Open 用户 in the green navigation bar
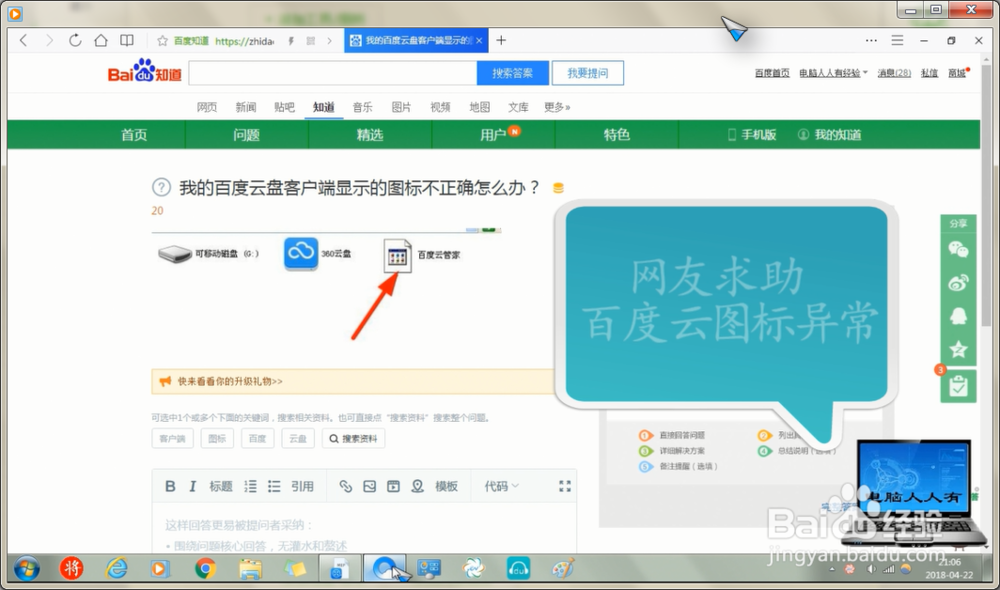The image size is (1000, 590). (493, 135)
